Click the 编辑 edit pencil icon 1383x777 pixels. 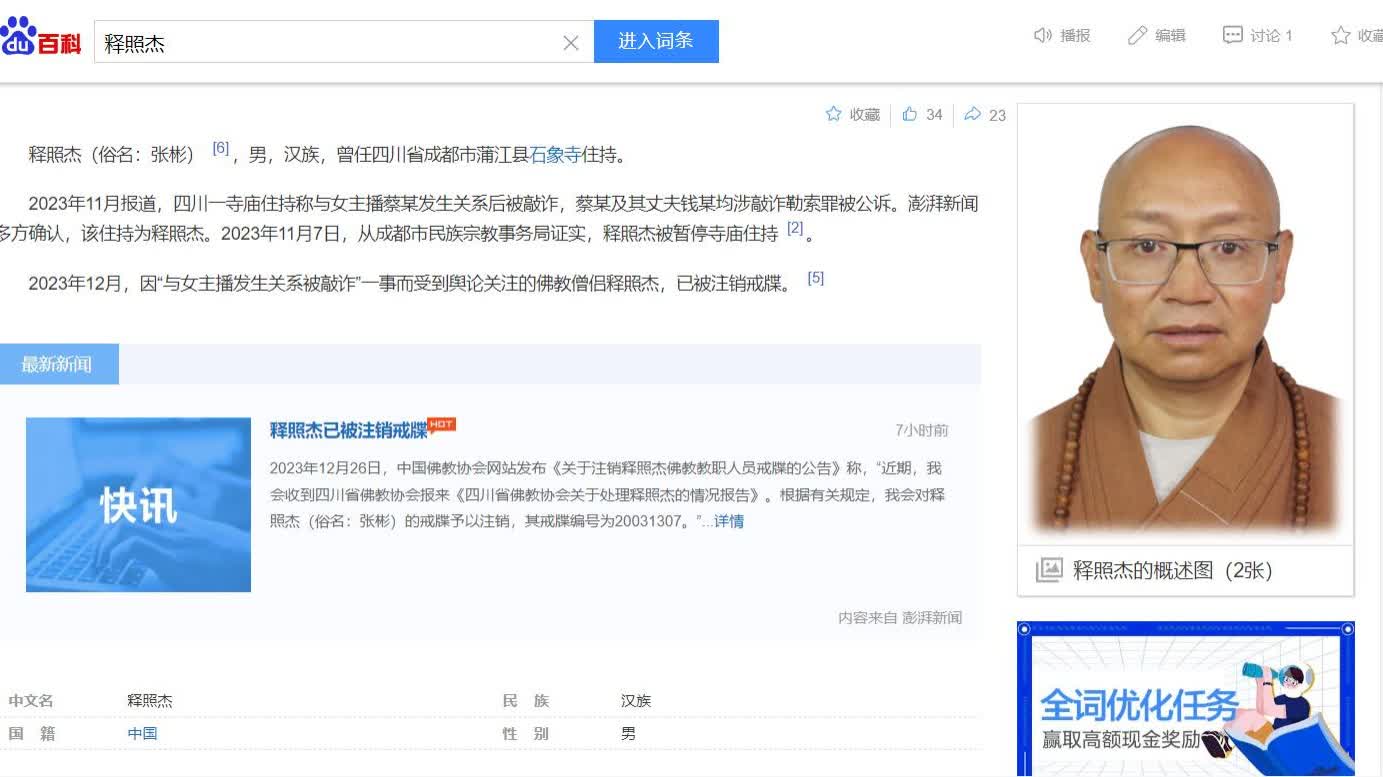click(x=1138, y=34)
